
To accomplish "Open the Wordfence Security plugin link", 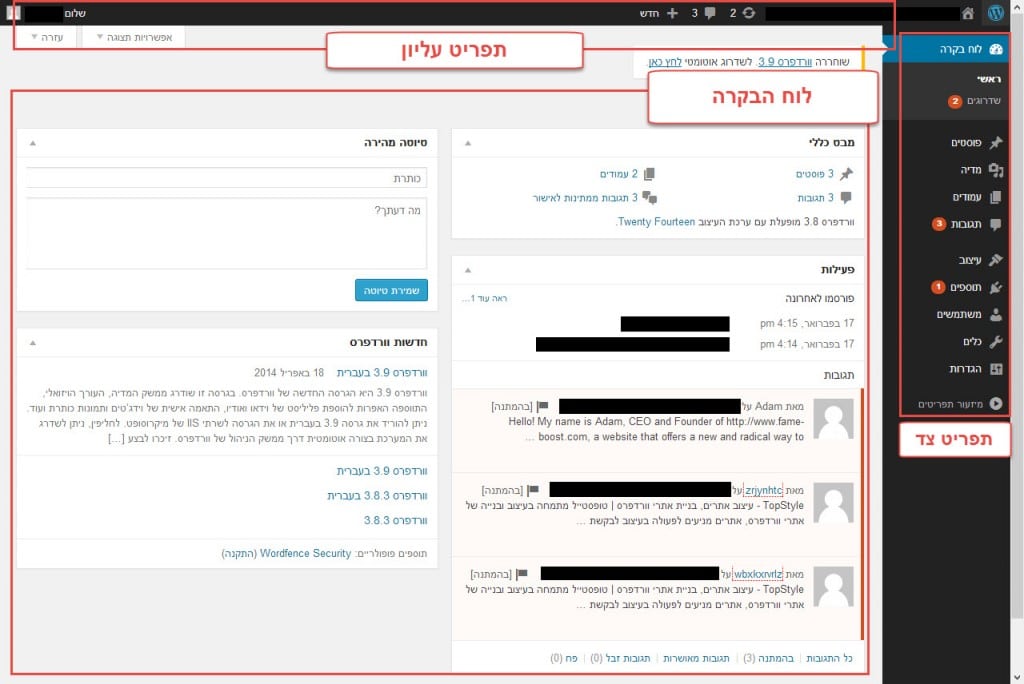I will point(306,553).
